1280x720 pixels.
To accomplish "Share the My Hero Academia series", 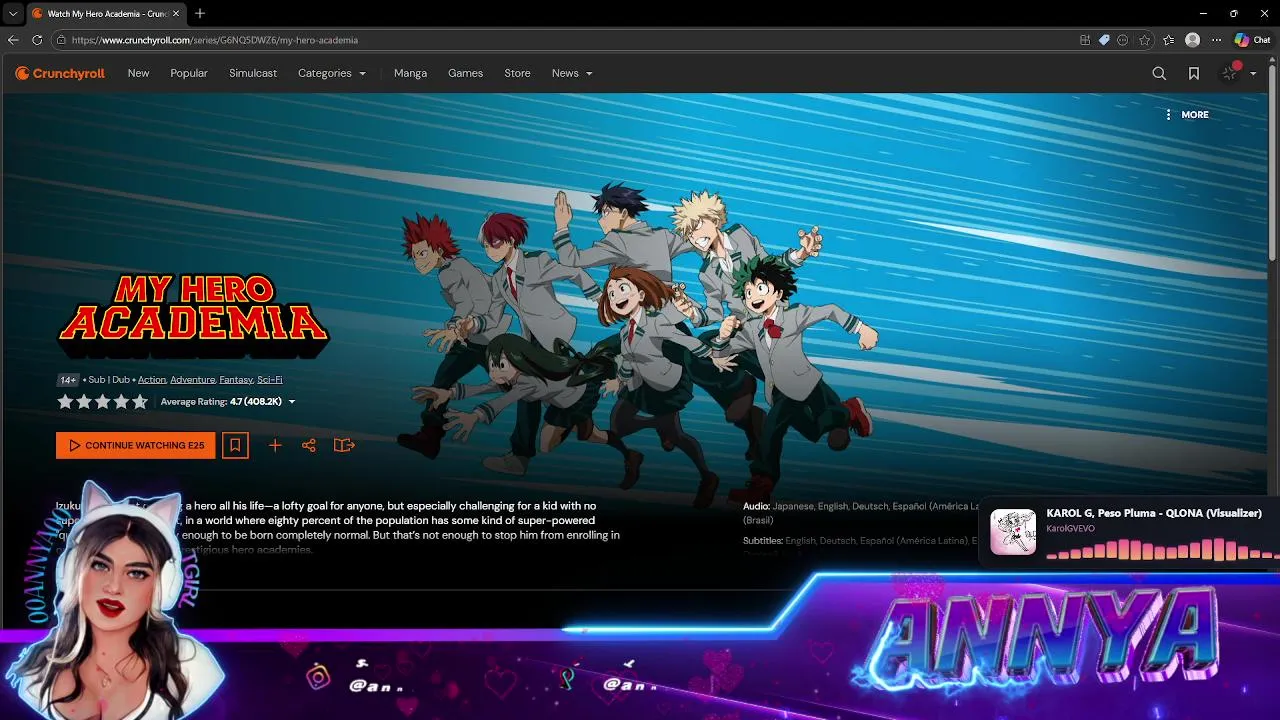I will 309,446.
